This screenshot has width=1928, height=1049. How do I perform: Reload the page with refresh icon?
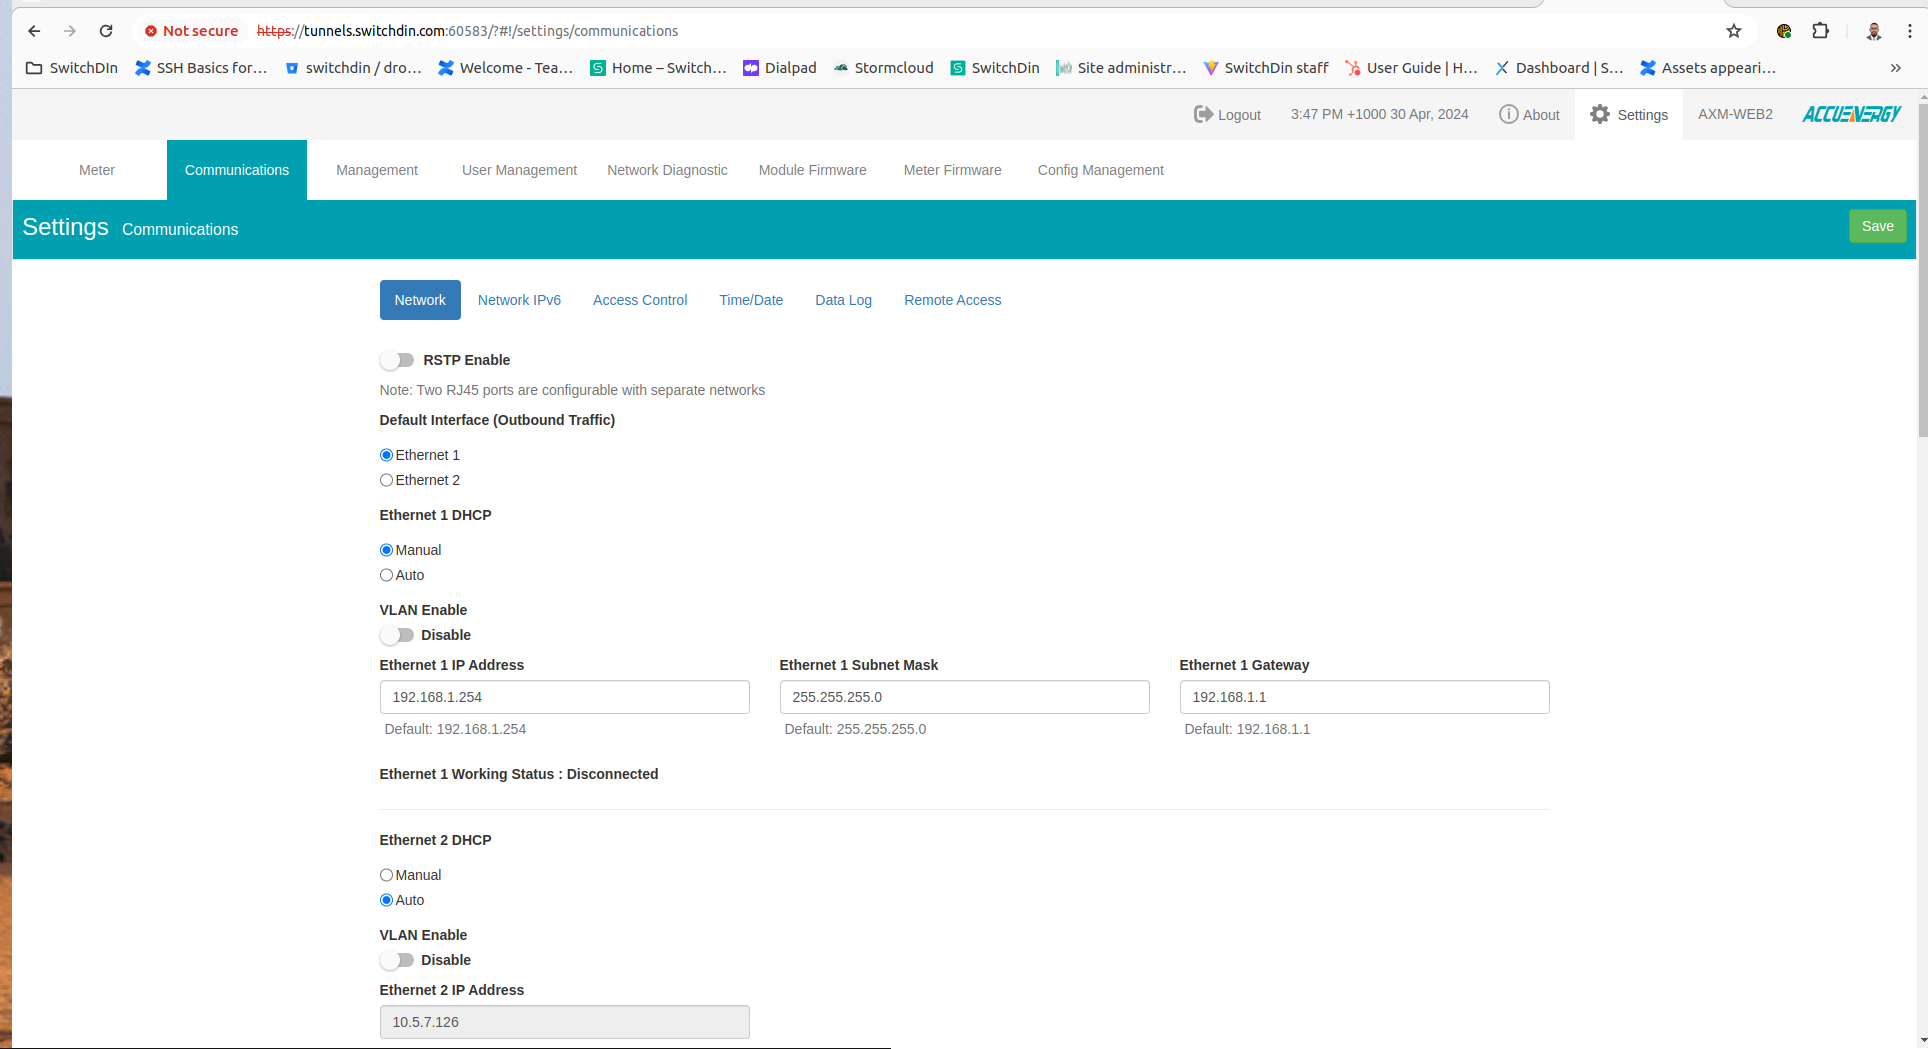106,31
